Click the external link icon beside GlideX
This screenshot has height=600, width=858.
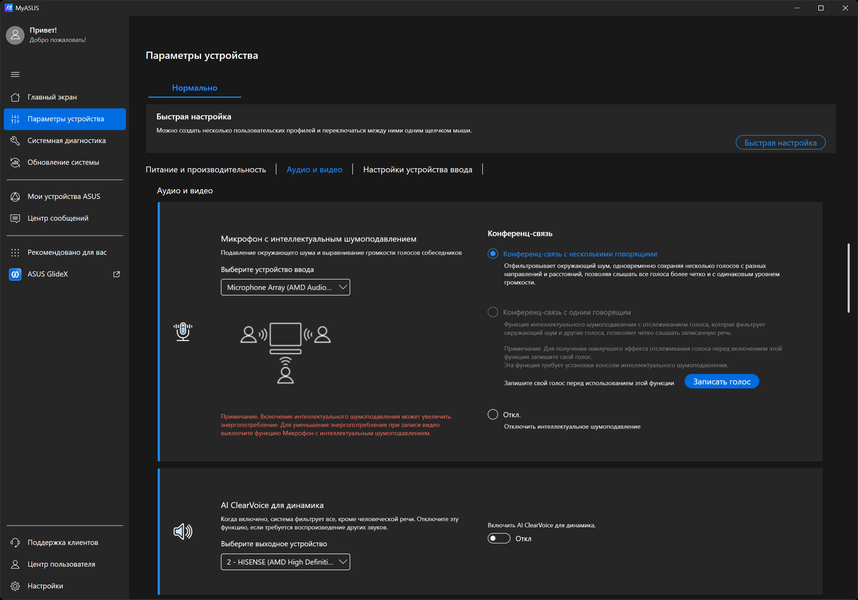[x=117, y=274]
